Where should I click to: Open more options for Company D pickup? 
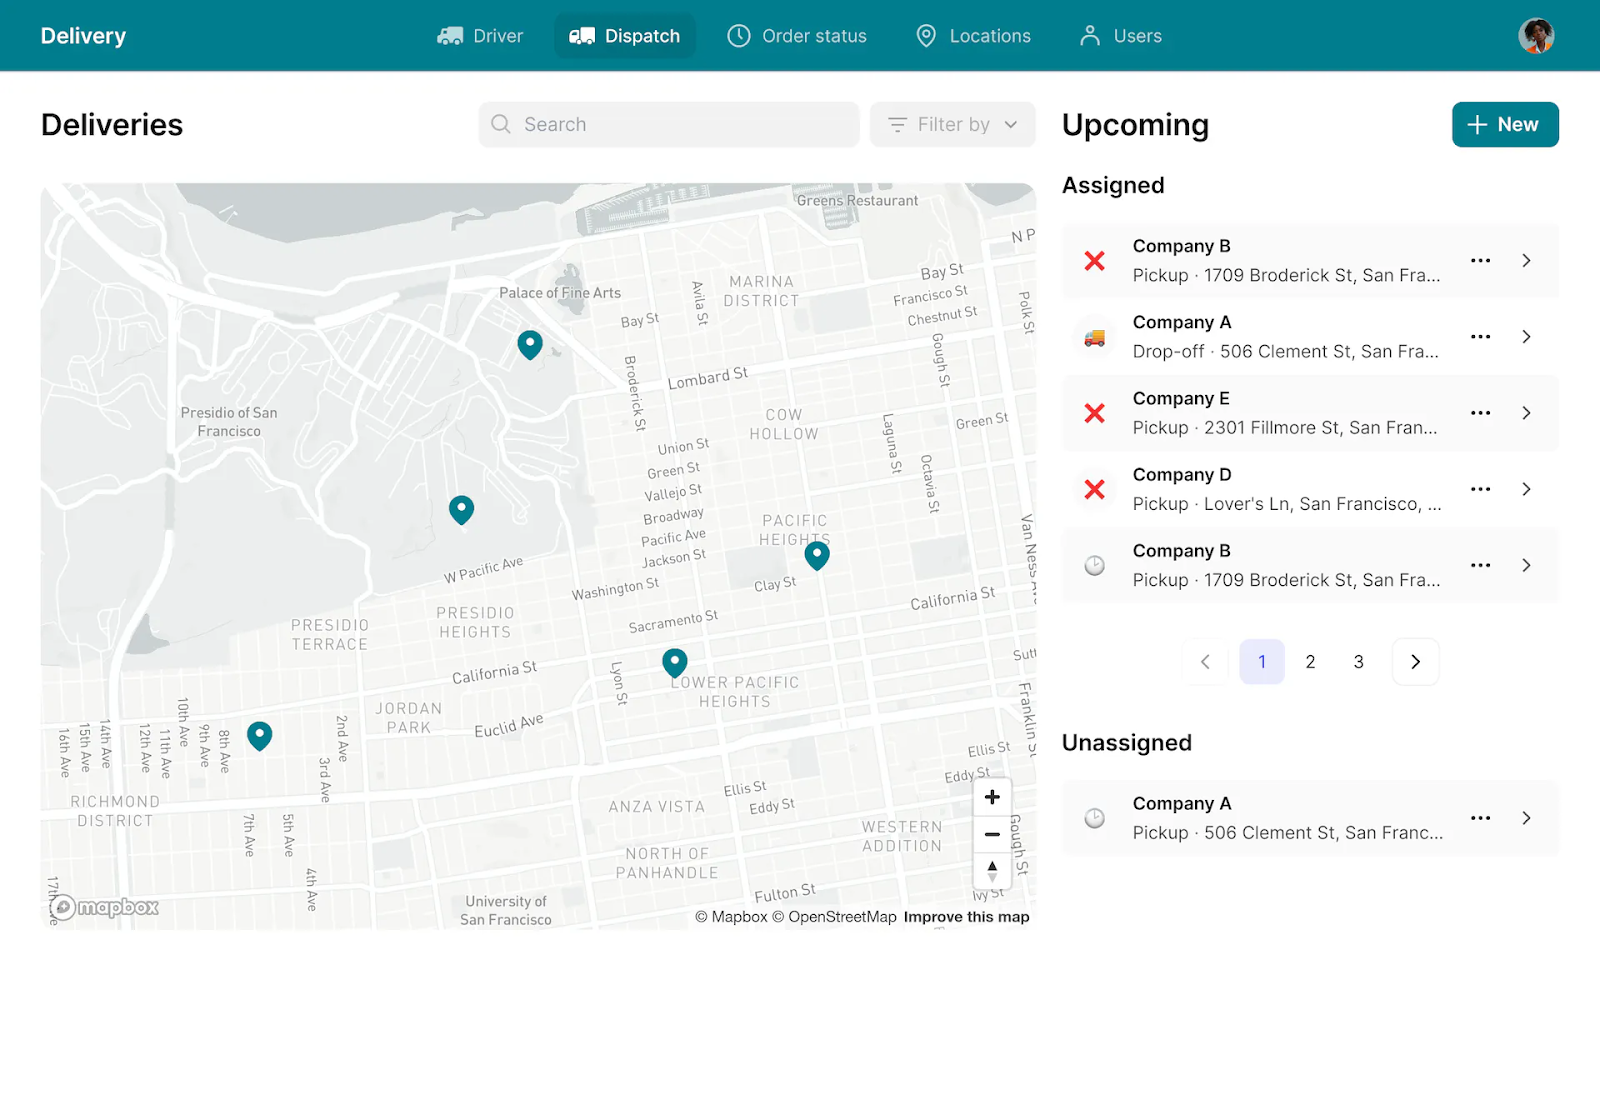tap(1480, 489)
